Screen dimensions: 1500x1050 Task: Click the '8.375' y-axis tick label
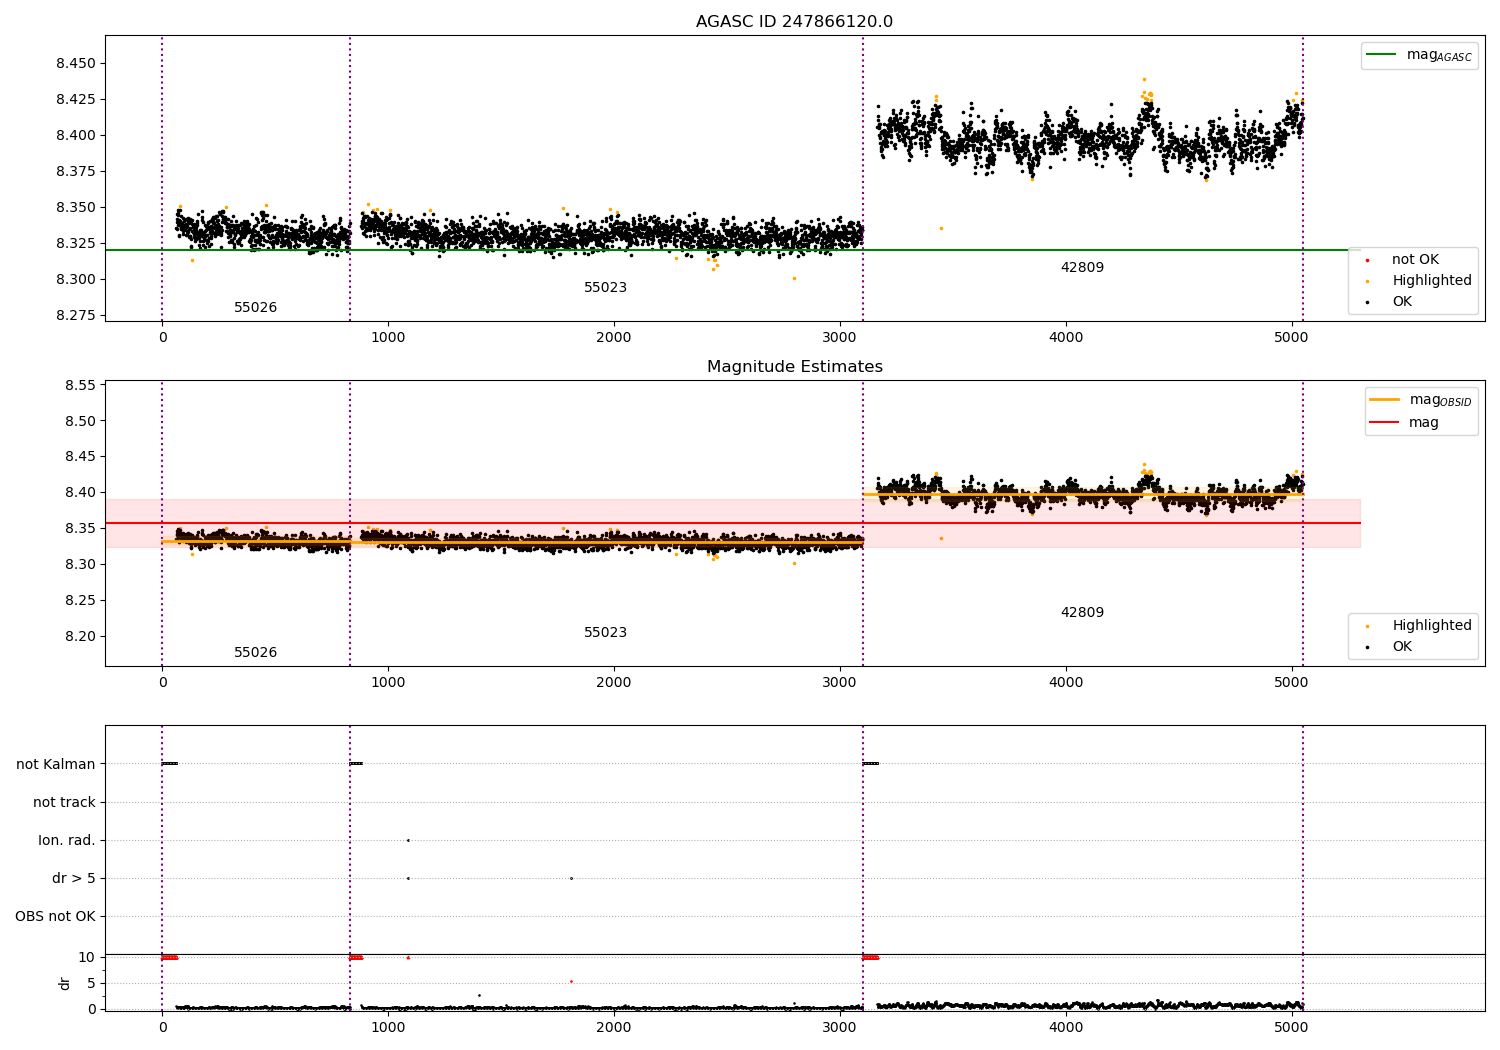[x=76, y=172]
